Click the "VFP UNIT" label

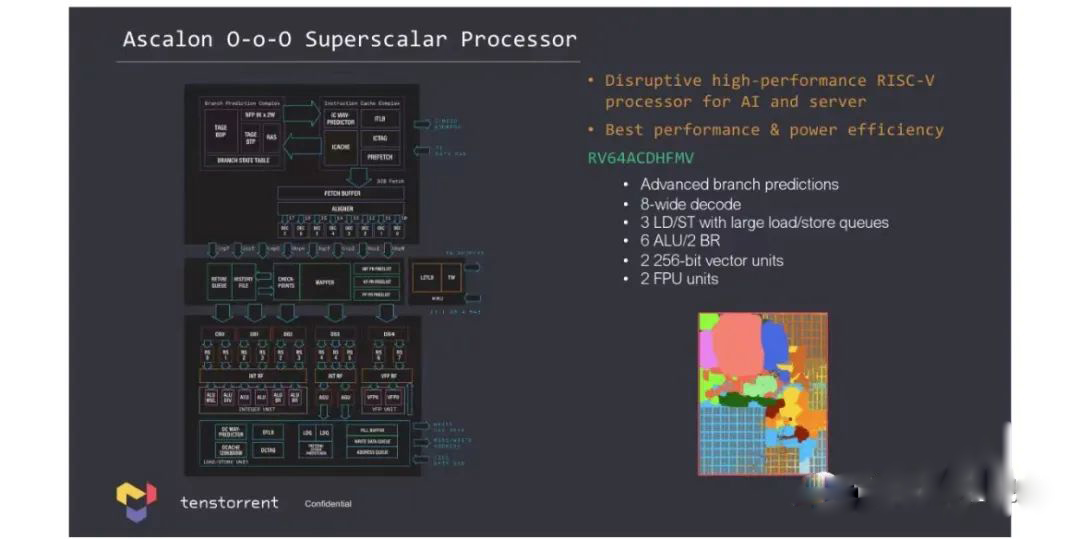pyautogui.click(x=382, y=410)
